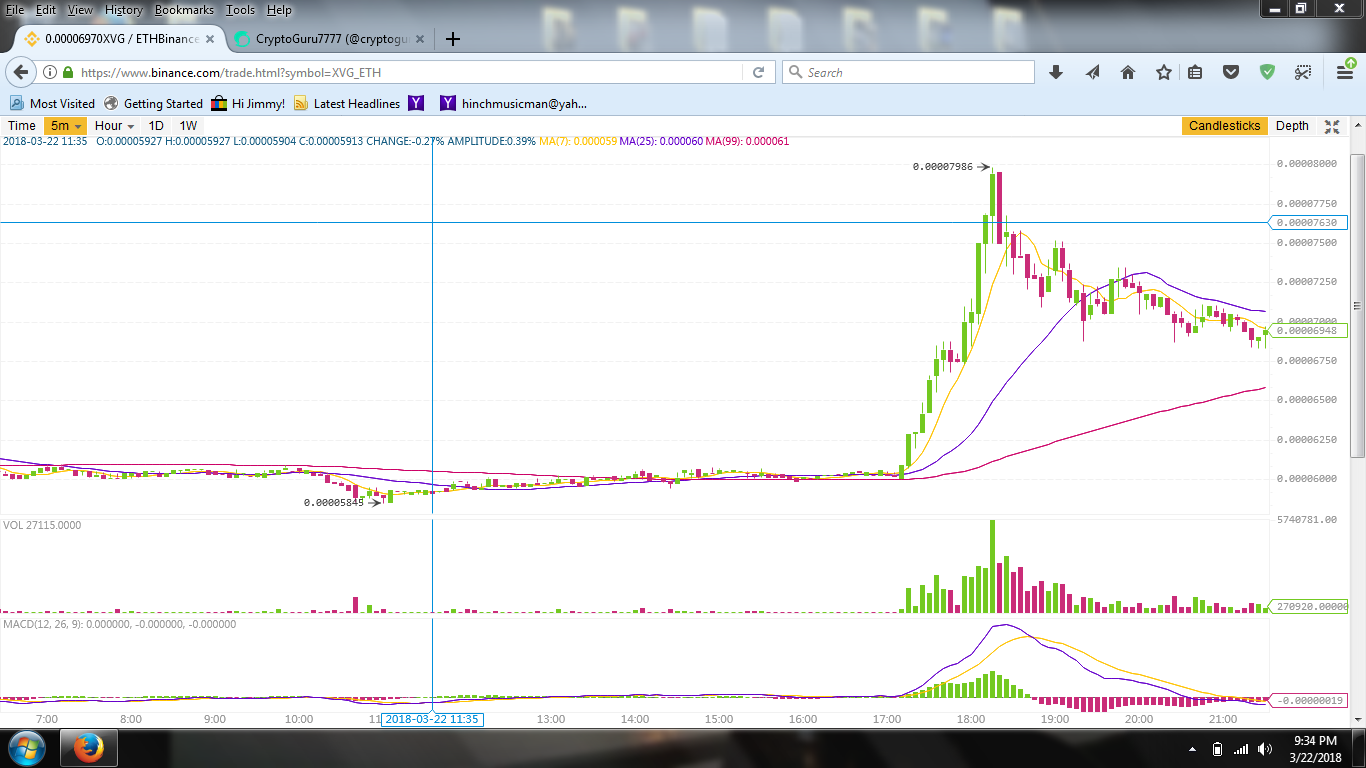Open hinchmusicman Yahoo bookmark
The height and width of the screenshot is (768, 1366).
click(x=514, y=104)
